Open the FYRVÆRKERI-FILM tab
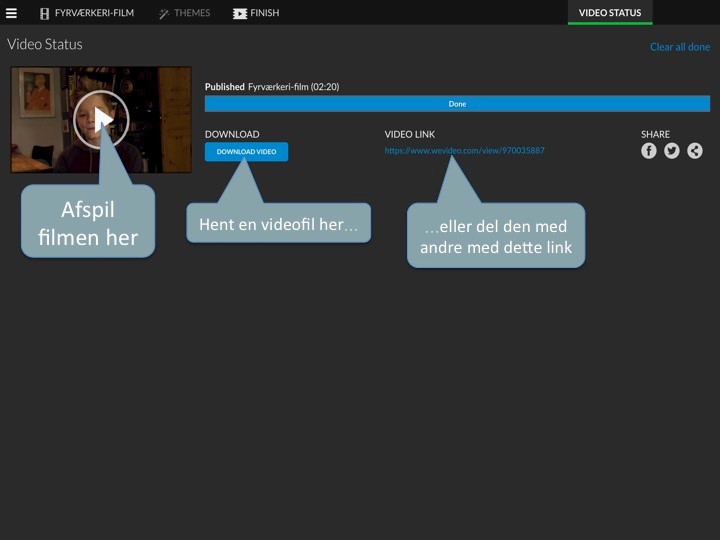 click(x=87, y=13)
